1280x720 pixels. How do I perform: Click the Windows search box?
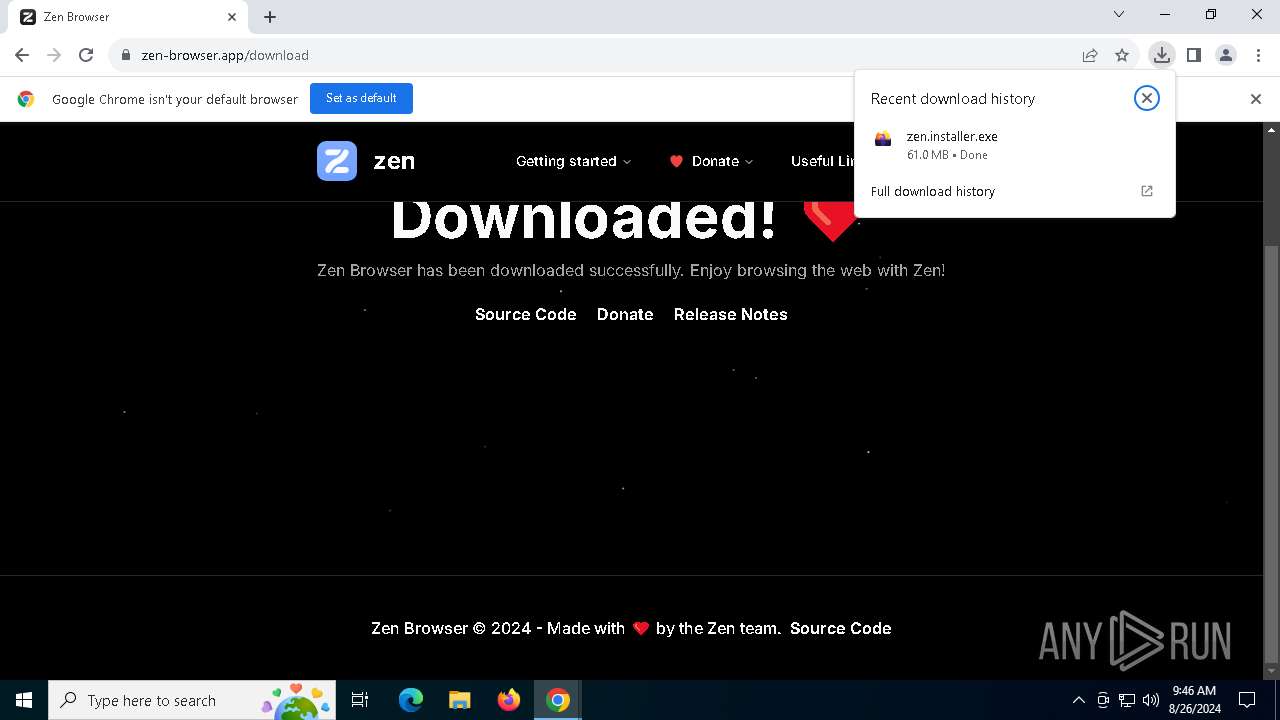(x=192, y=700)
